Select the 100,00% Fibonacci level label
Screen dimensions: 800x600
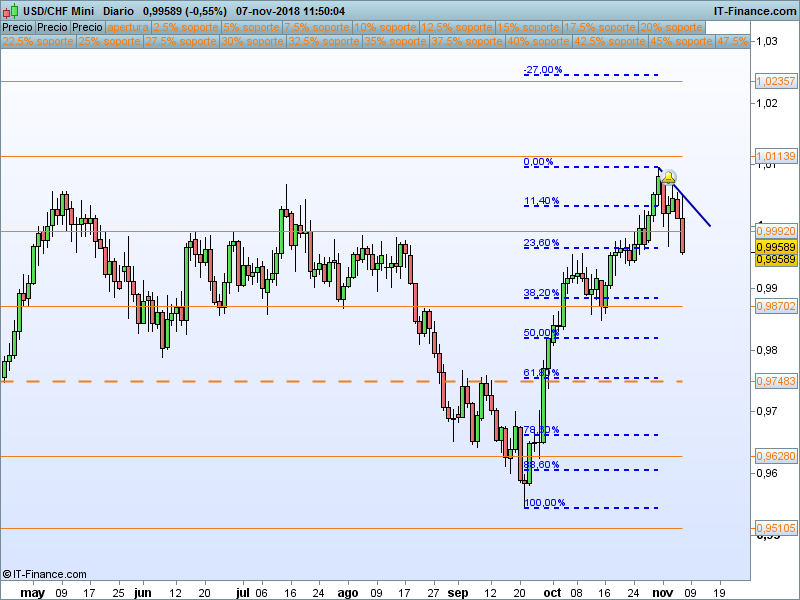544,503
